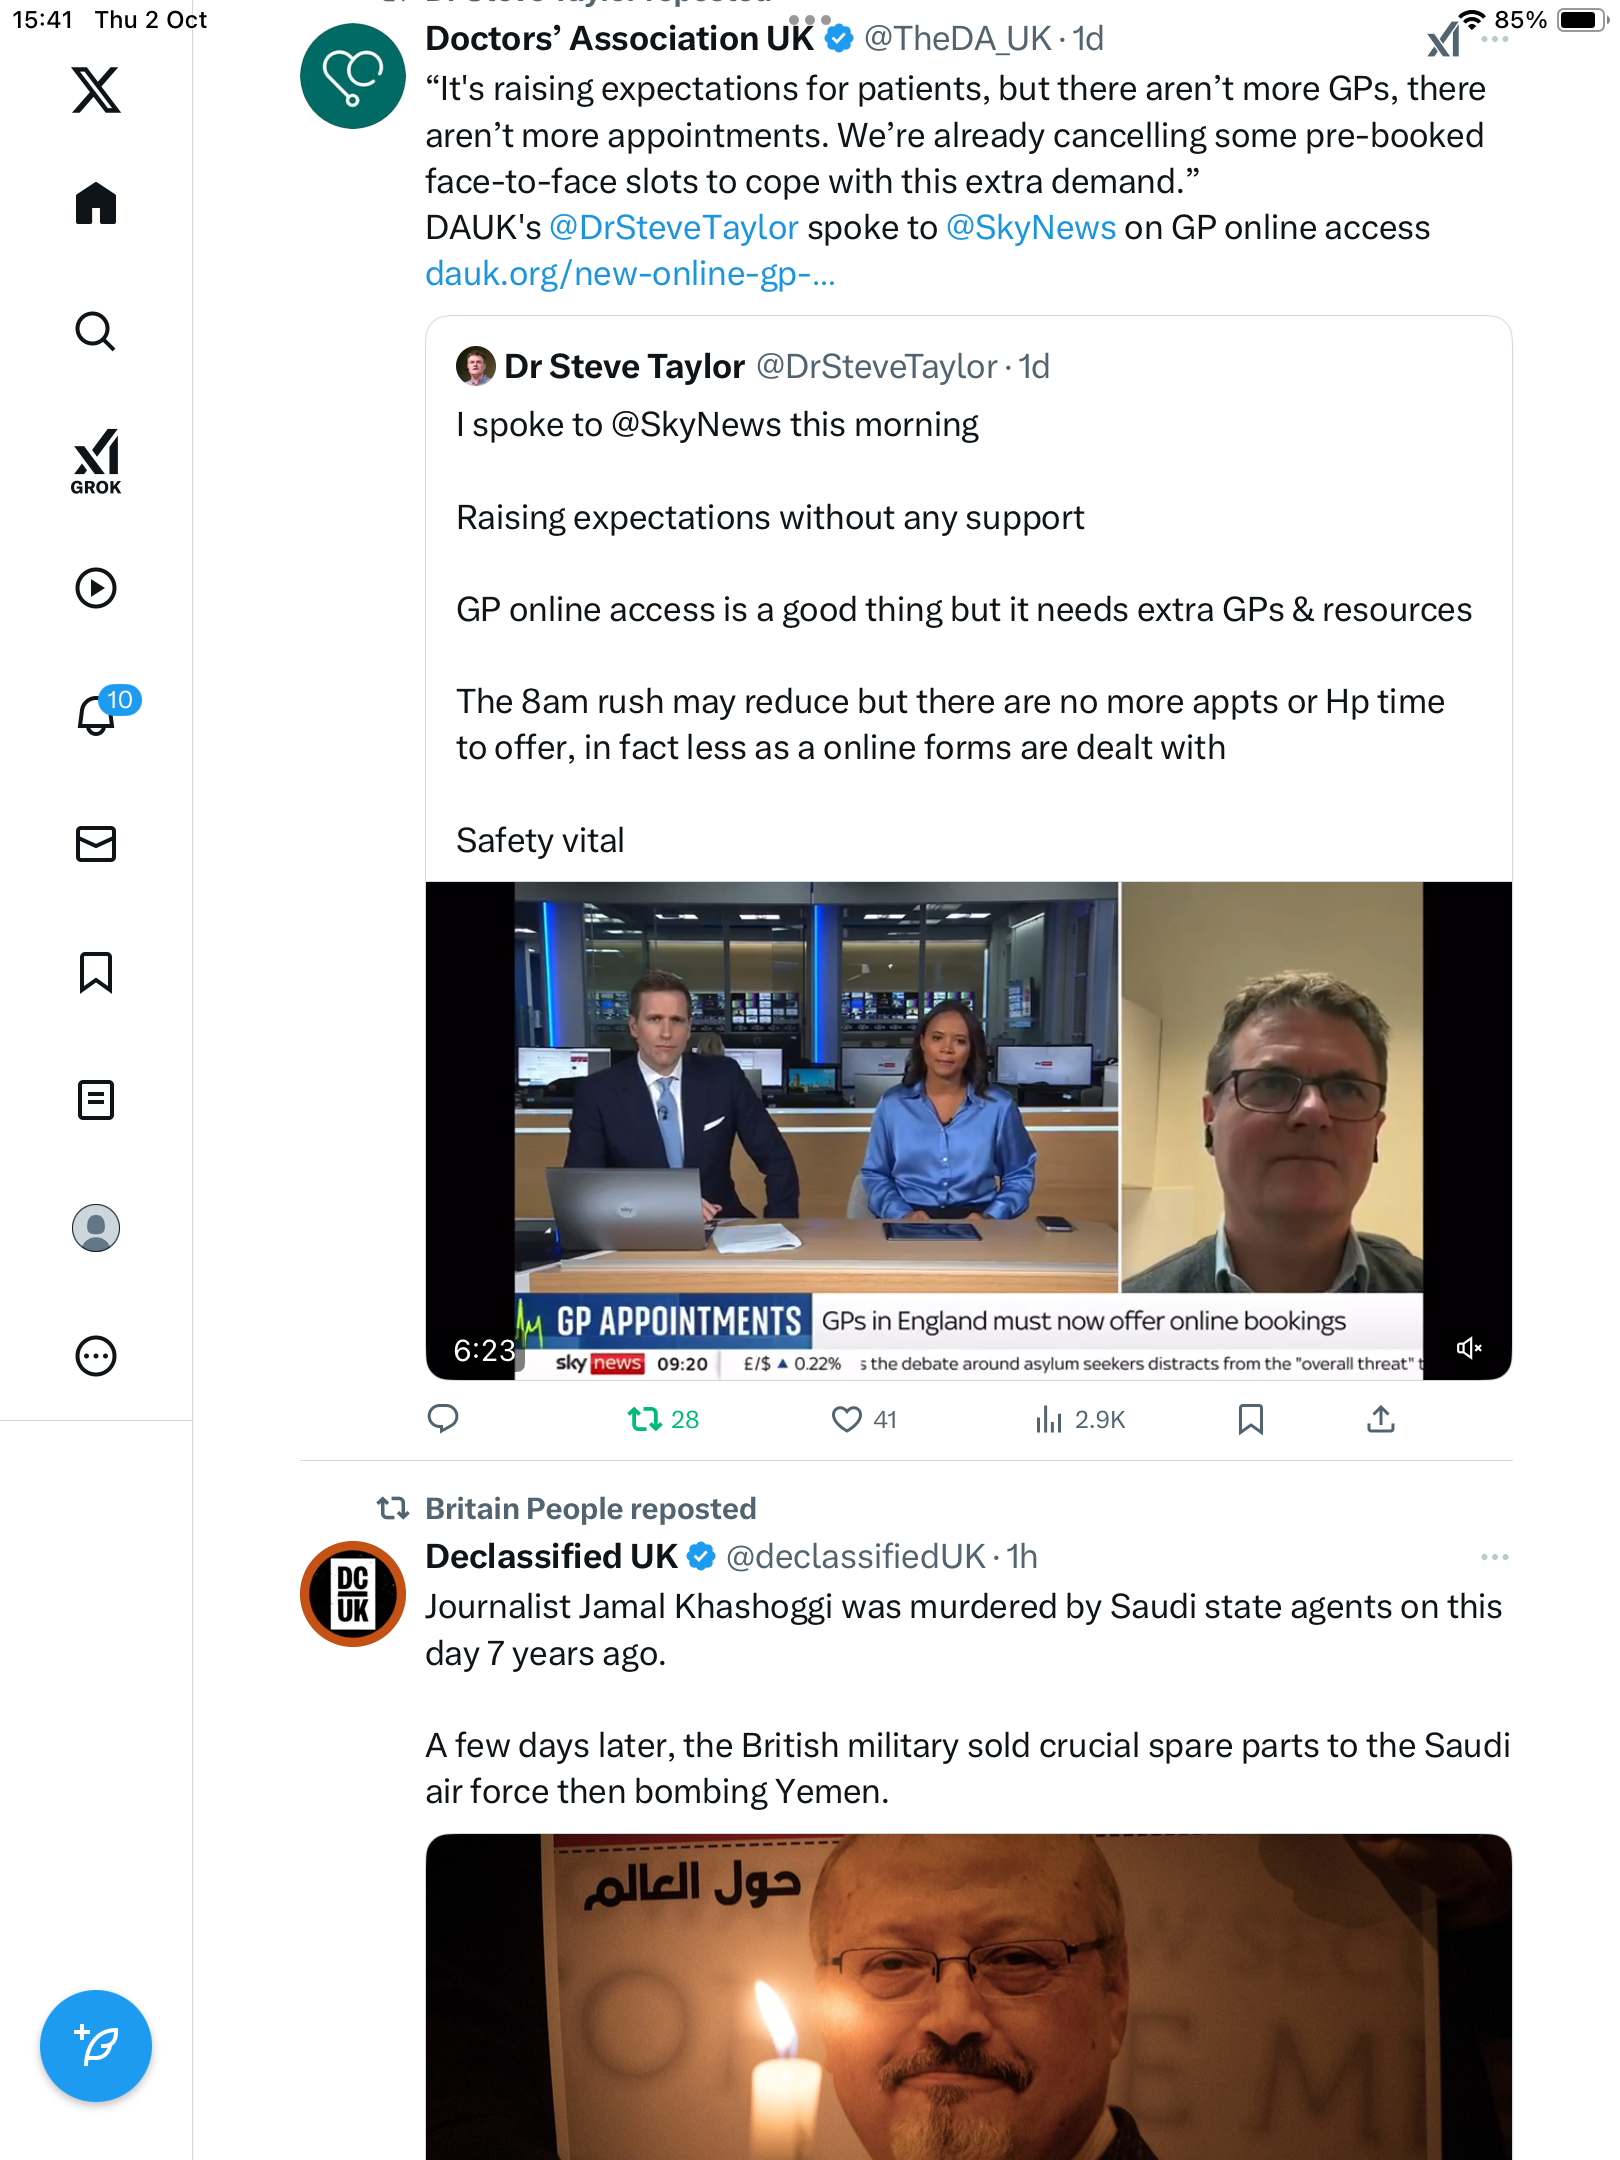Like the Doctors' Association UK post
Image resolution: width=1620 pixels, height=2160 pixels.
[847, 1419]
